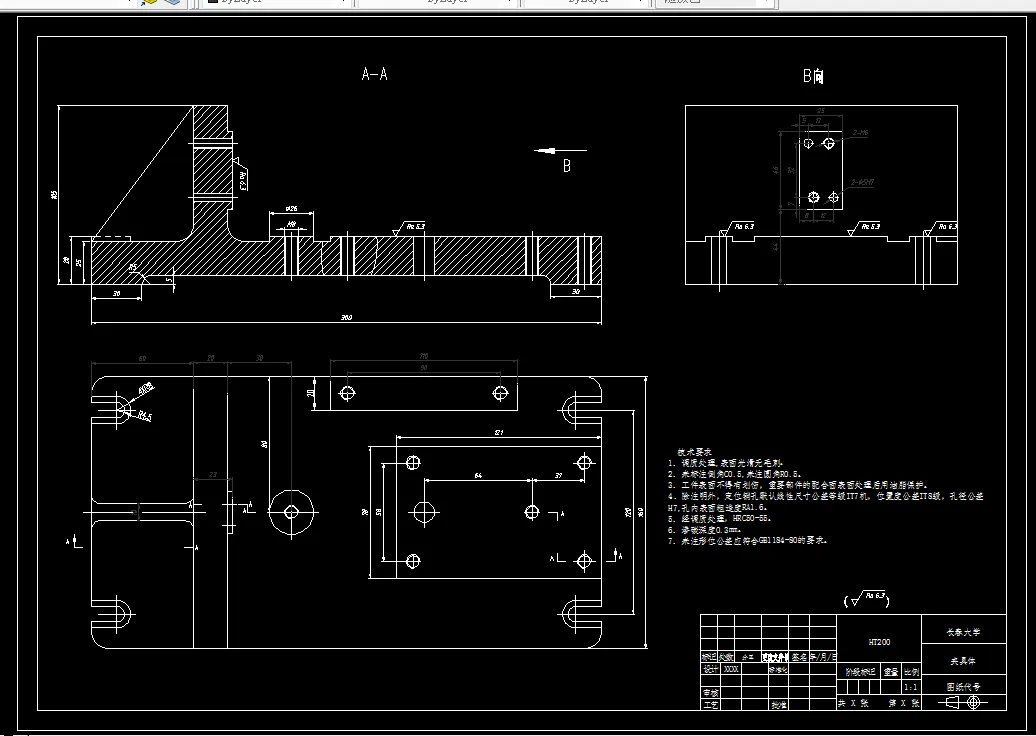
Task: Select the ø26 diameter dimension
Action: click(x=291, y=208)
